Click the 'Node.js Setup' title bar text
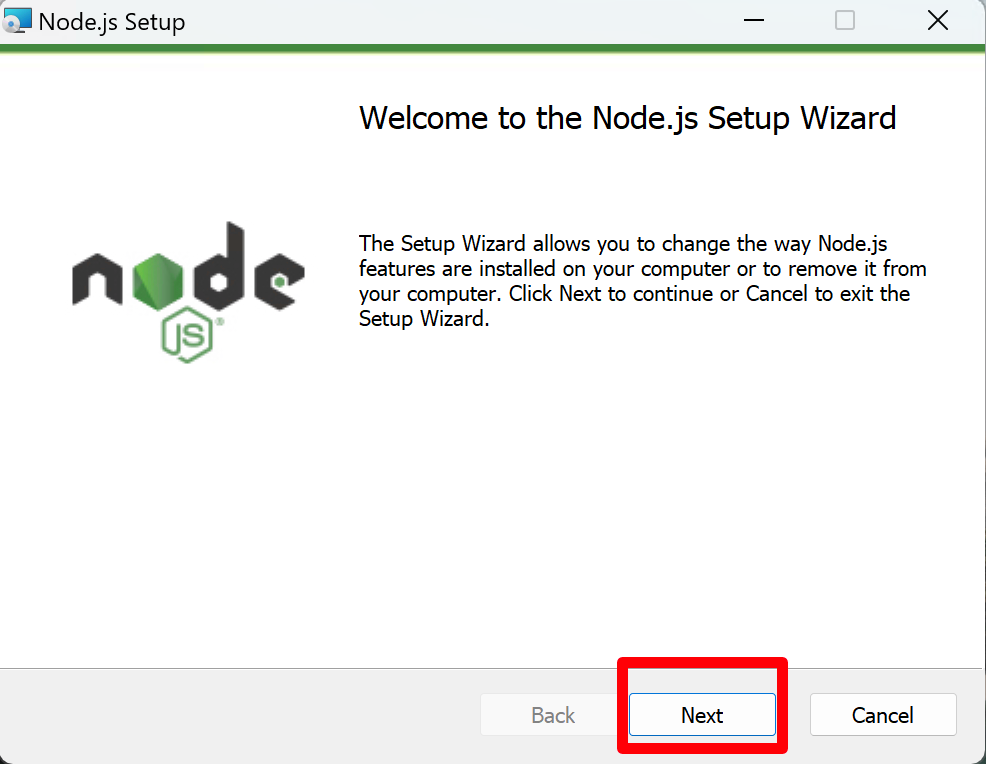The image size is (986, 764). click(x=112, y=22)
